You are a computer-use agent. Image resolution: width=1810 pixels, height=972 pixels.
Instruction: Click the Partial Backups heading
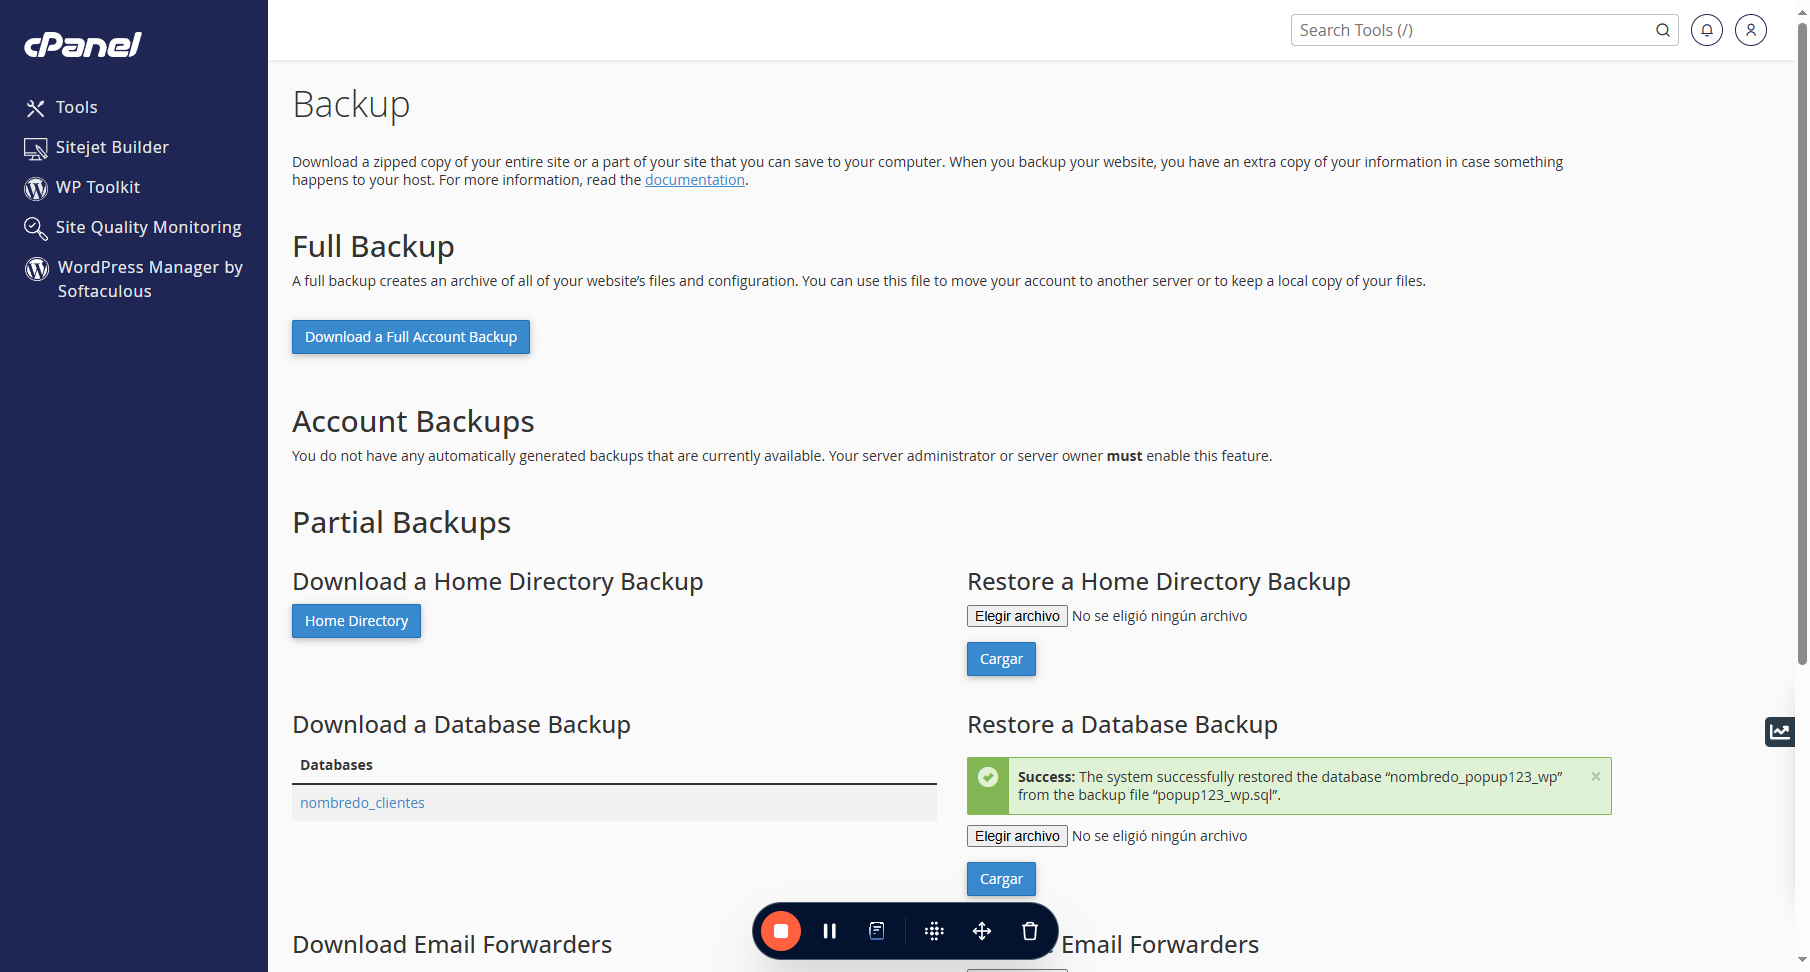click(x=401, y=523)
